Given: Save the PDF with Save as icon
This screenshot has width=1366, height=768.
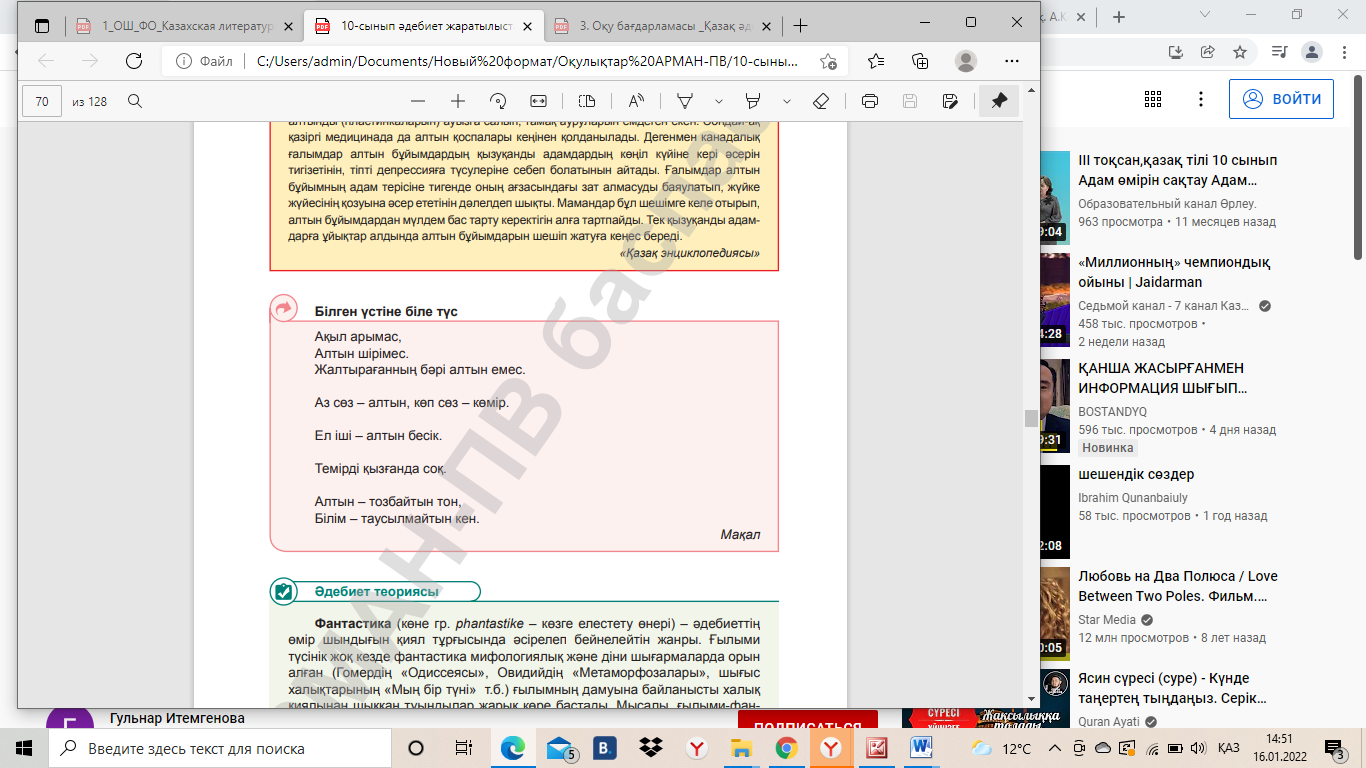Looking at the screenshot, I should [x=950, y=101].
